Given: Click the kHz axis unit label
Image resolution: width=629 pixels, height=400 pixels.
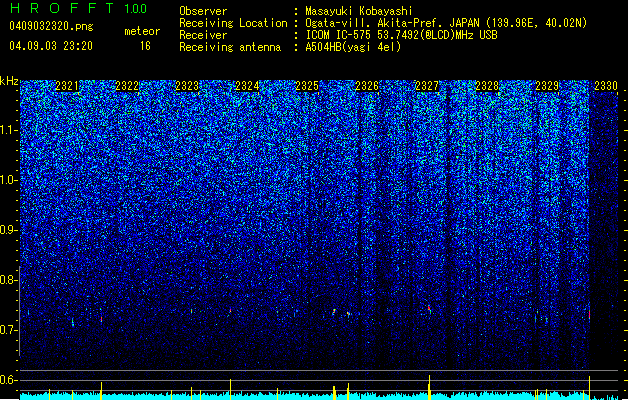Looking at the screenshot, I should pos(9,81).
